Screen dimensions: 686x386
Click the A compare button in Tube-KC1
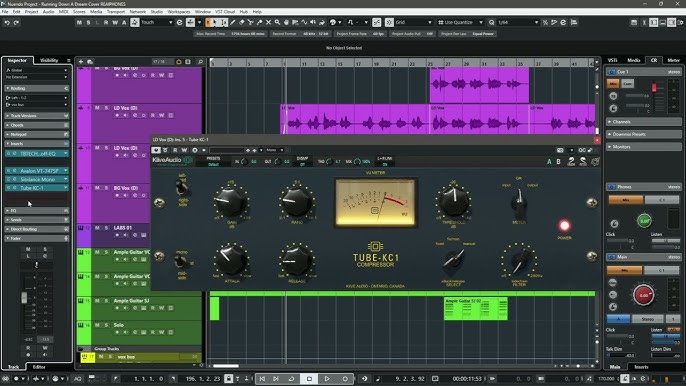pos(549,162)
